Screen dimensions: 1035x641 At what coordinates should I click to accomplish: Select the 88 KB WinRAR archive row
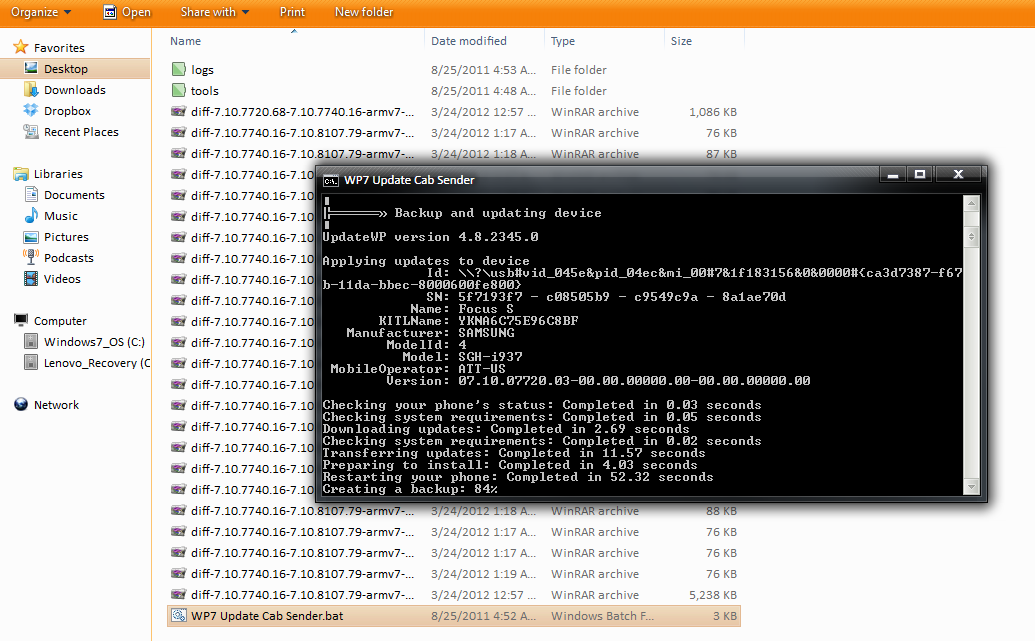click(453, 511)
